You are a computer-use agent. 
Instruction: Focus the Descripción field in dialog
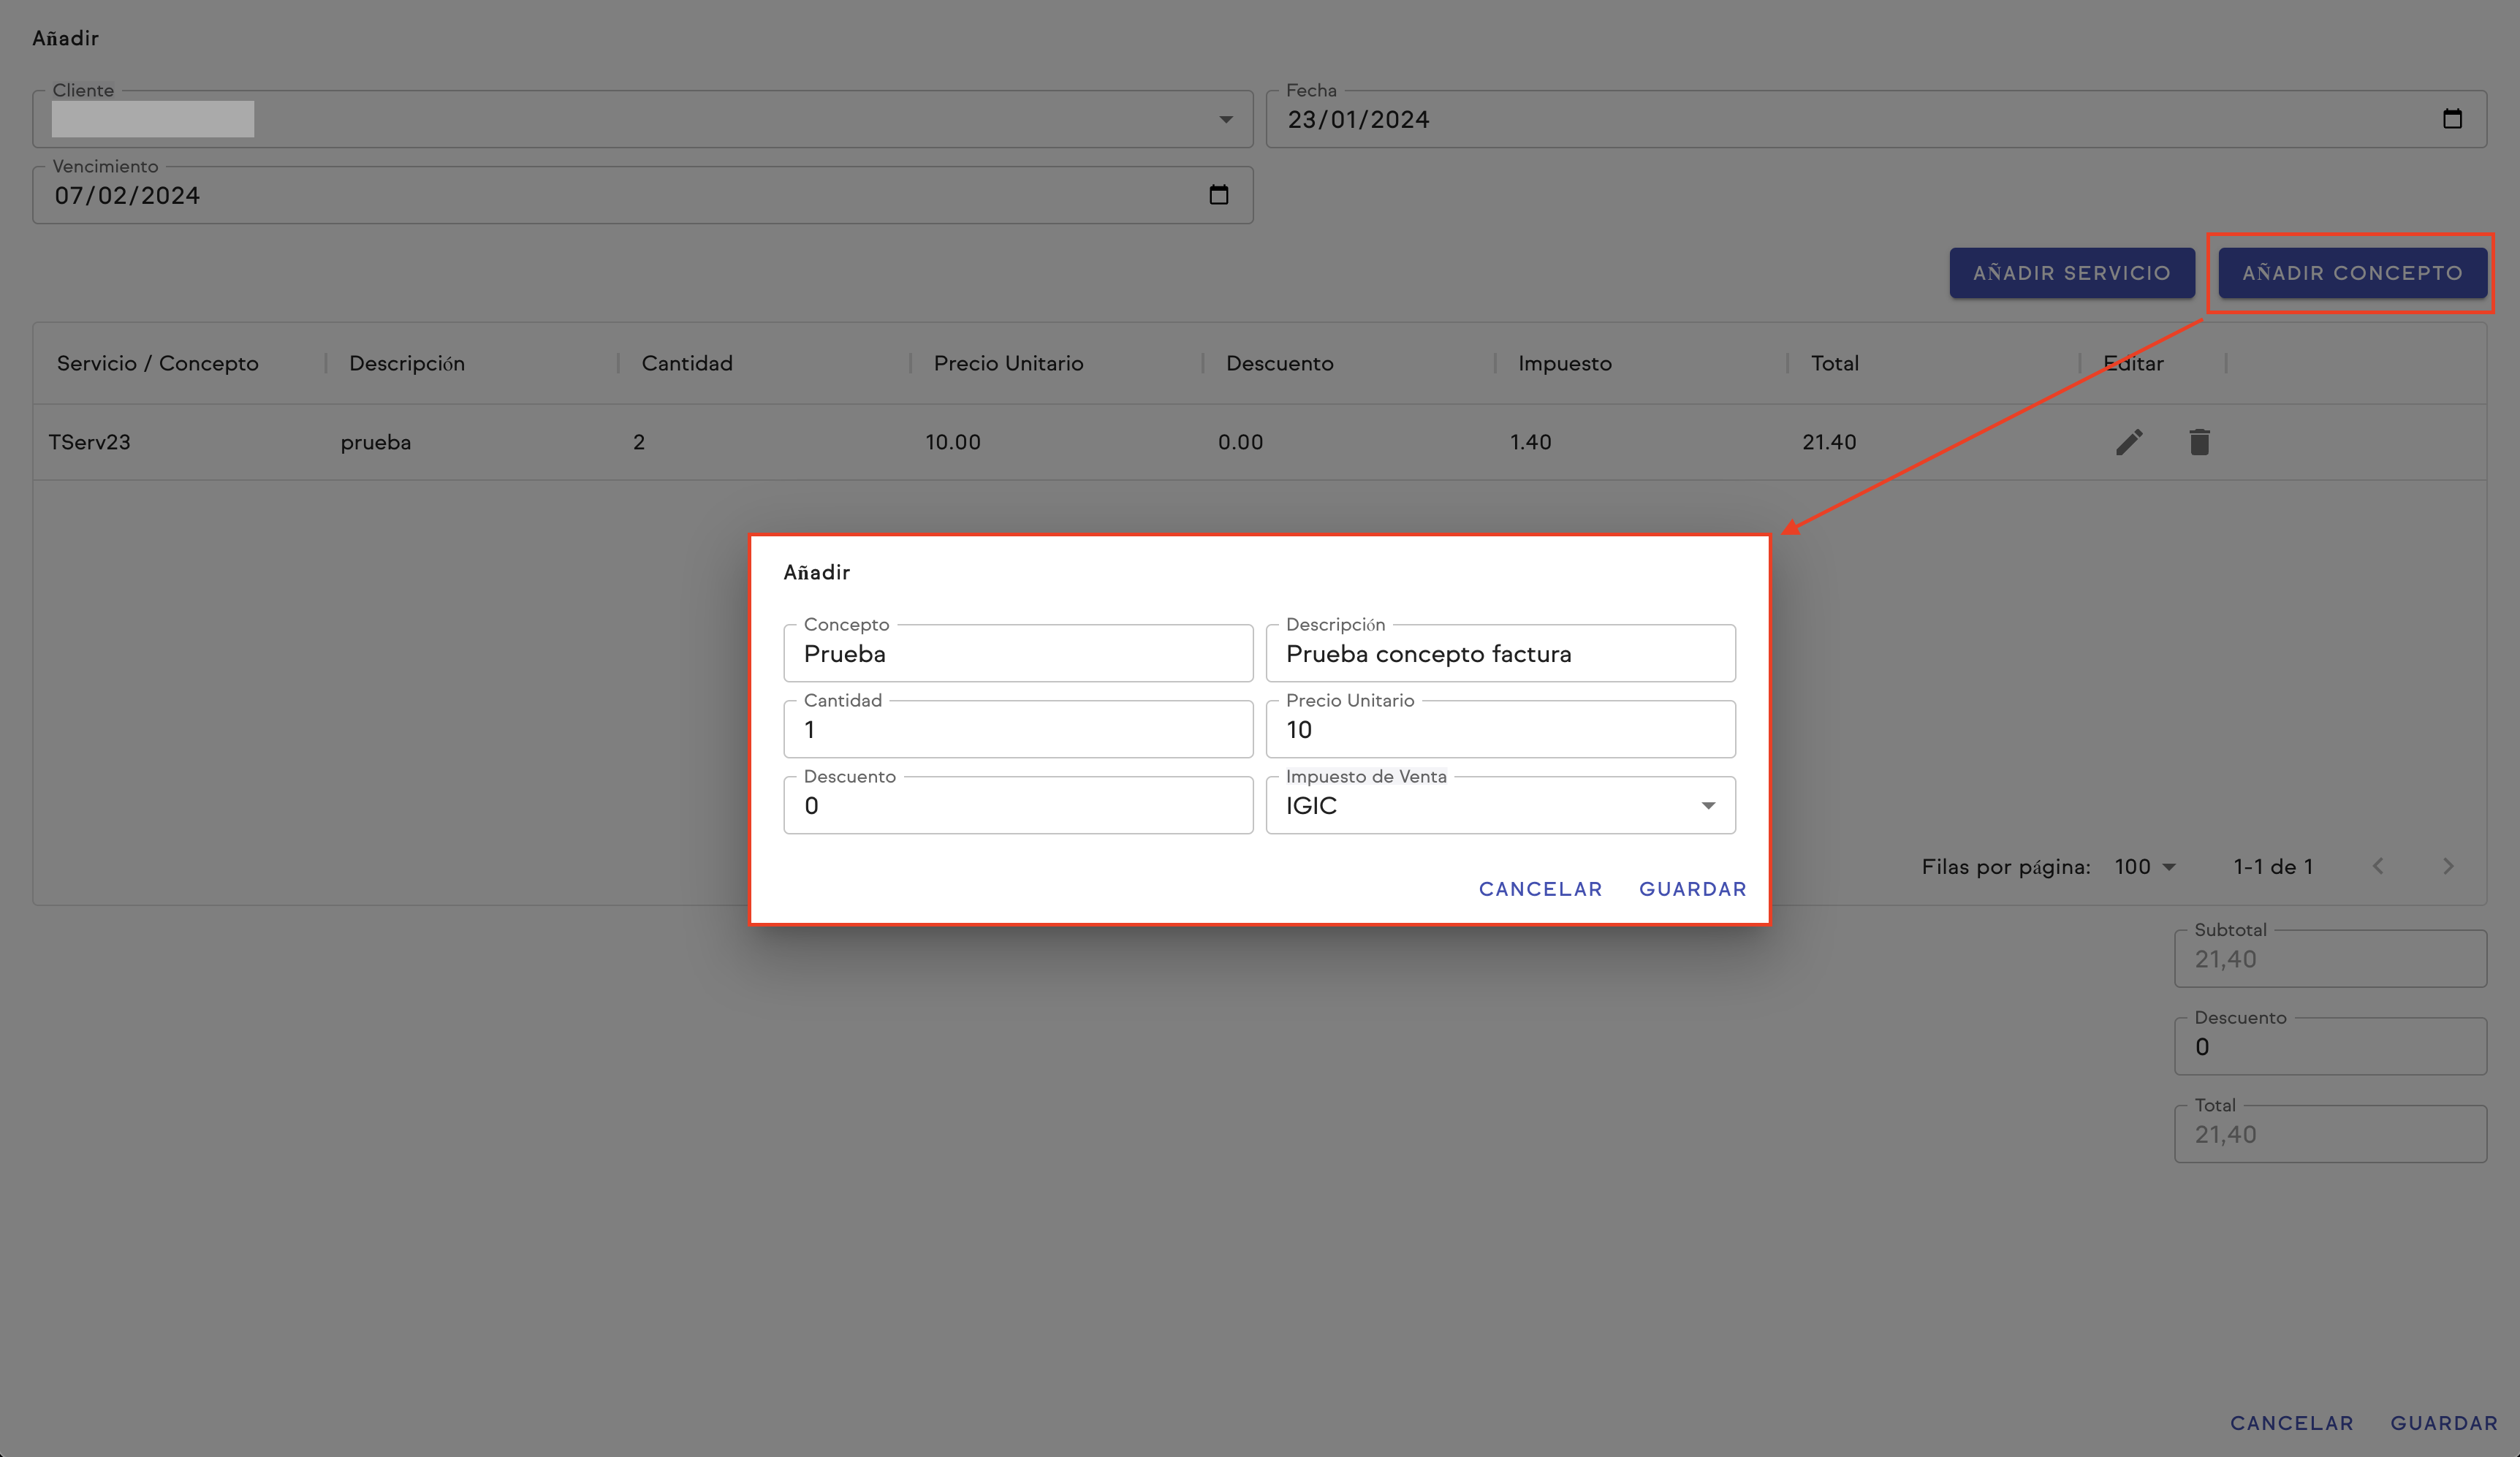[1499, 654]
